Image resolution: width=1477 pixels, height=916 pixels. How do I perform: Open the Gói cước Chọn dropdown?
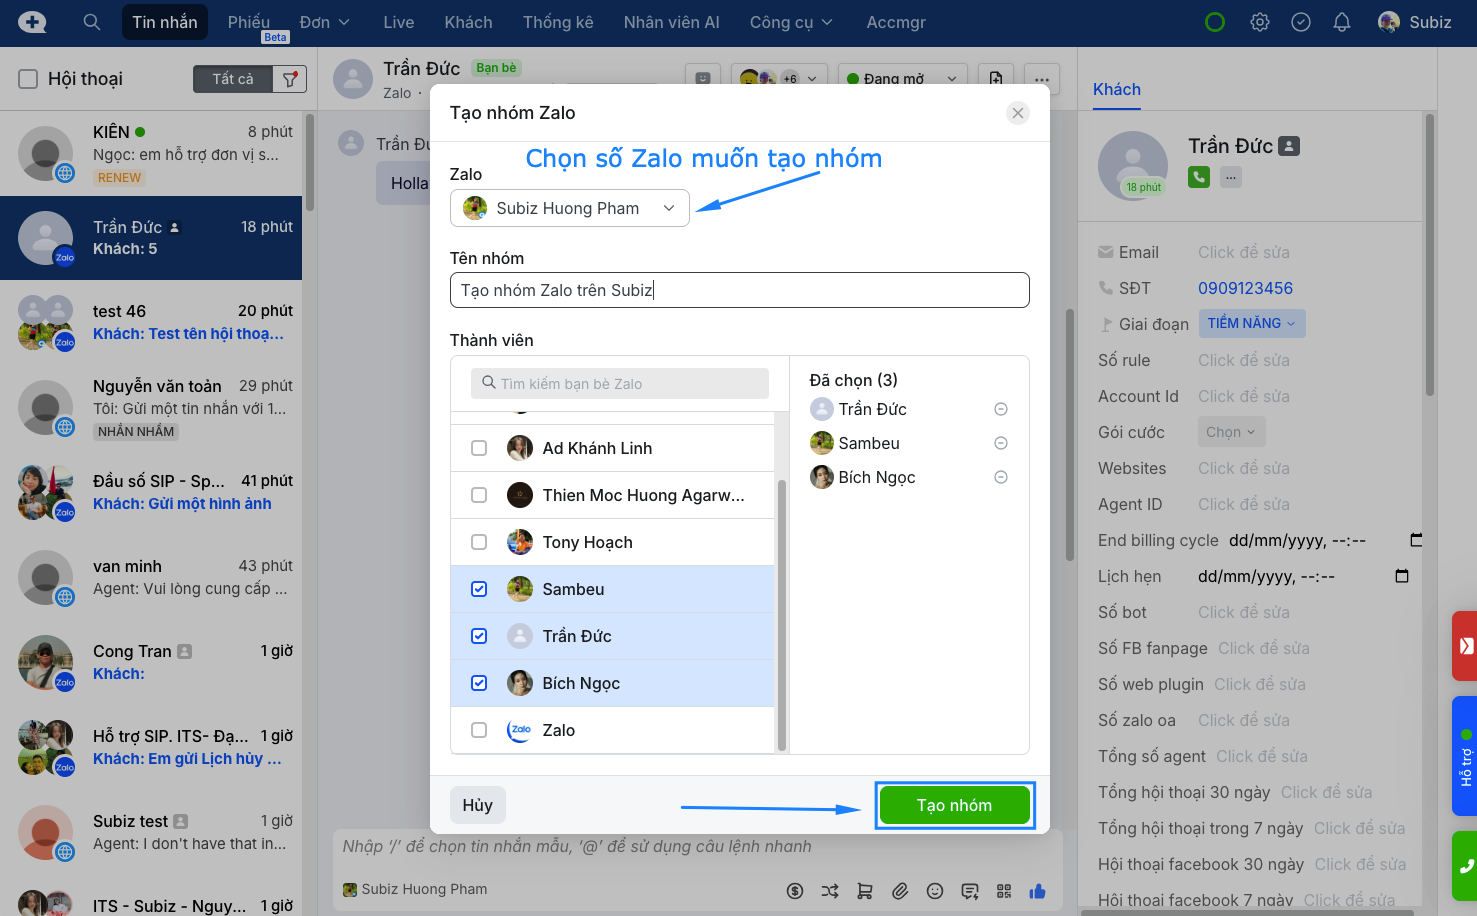tap(1230, 432)
